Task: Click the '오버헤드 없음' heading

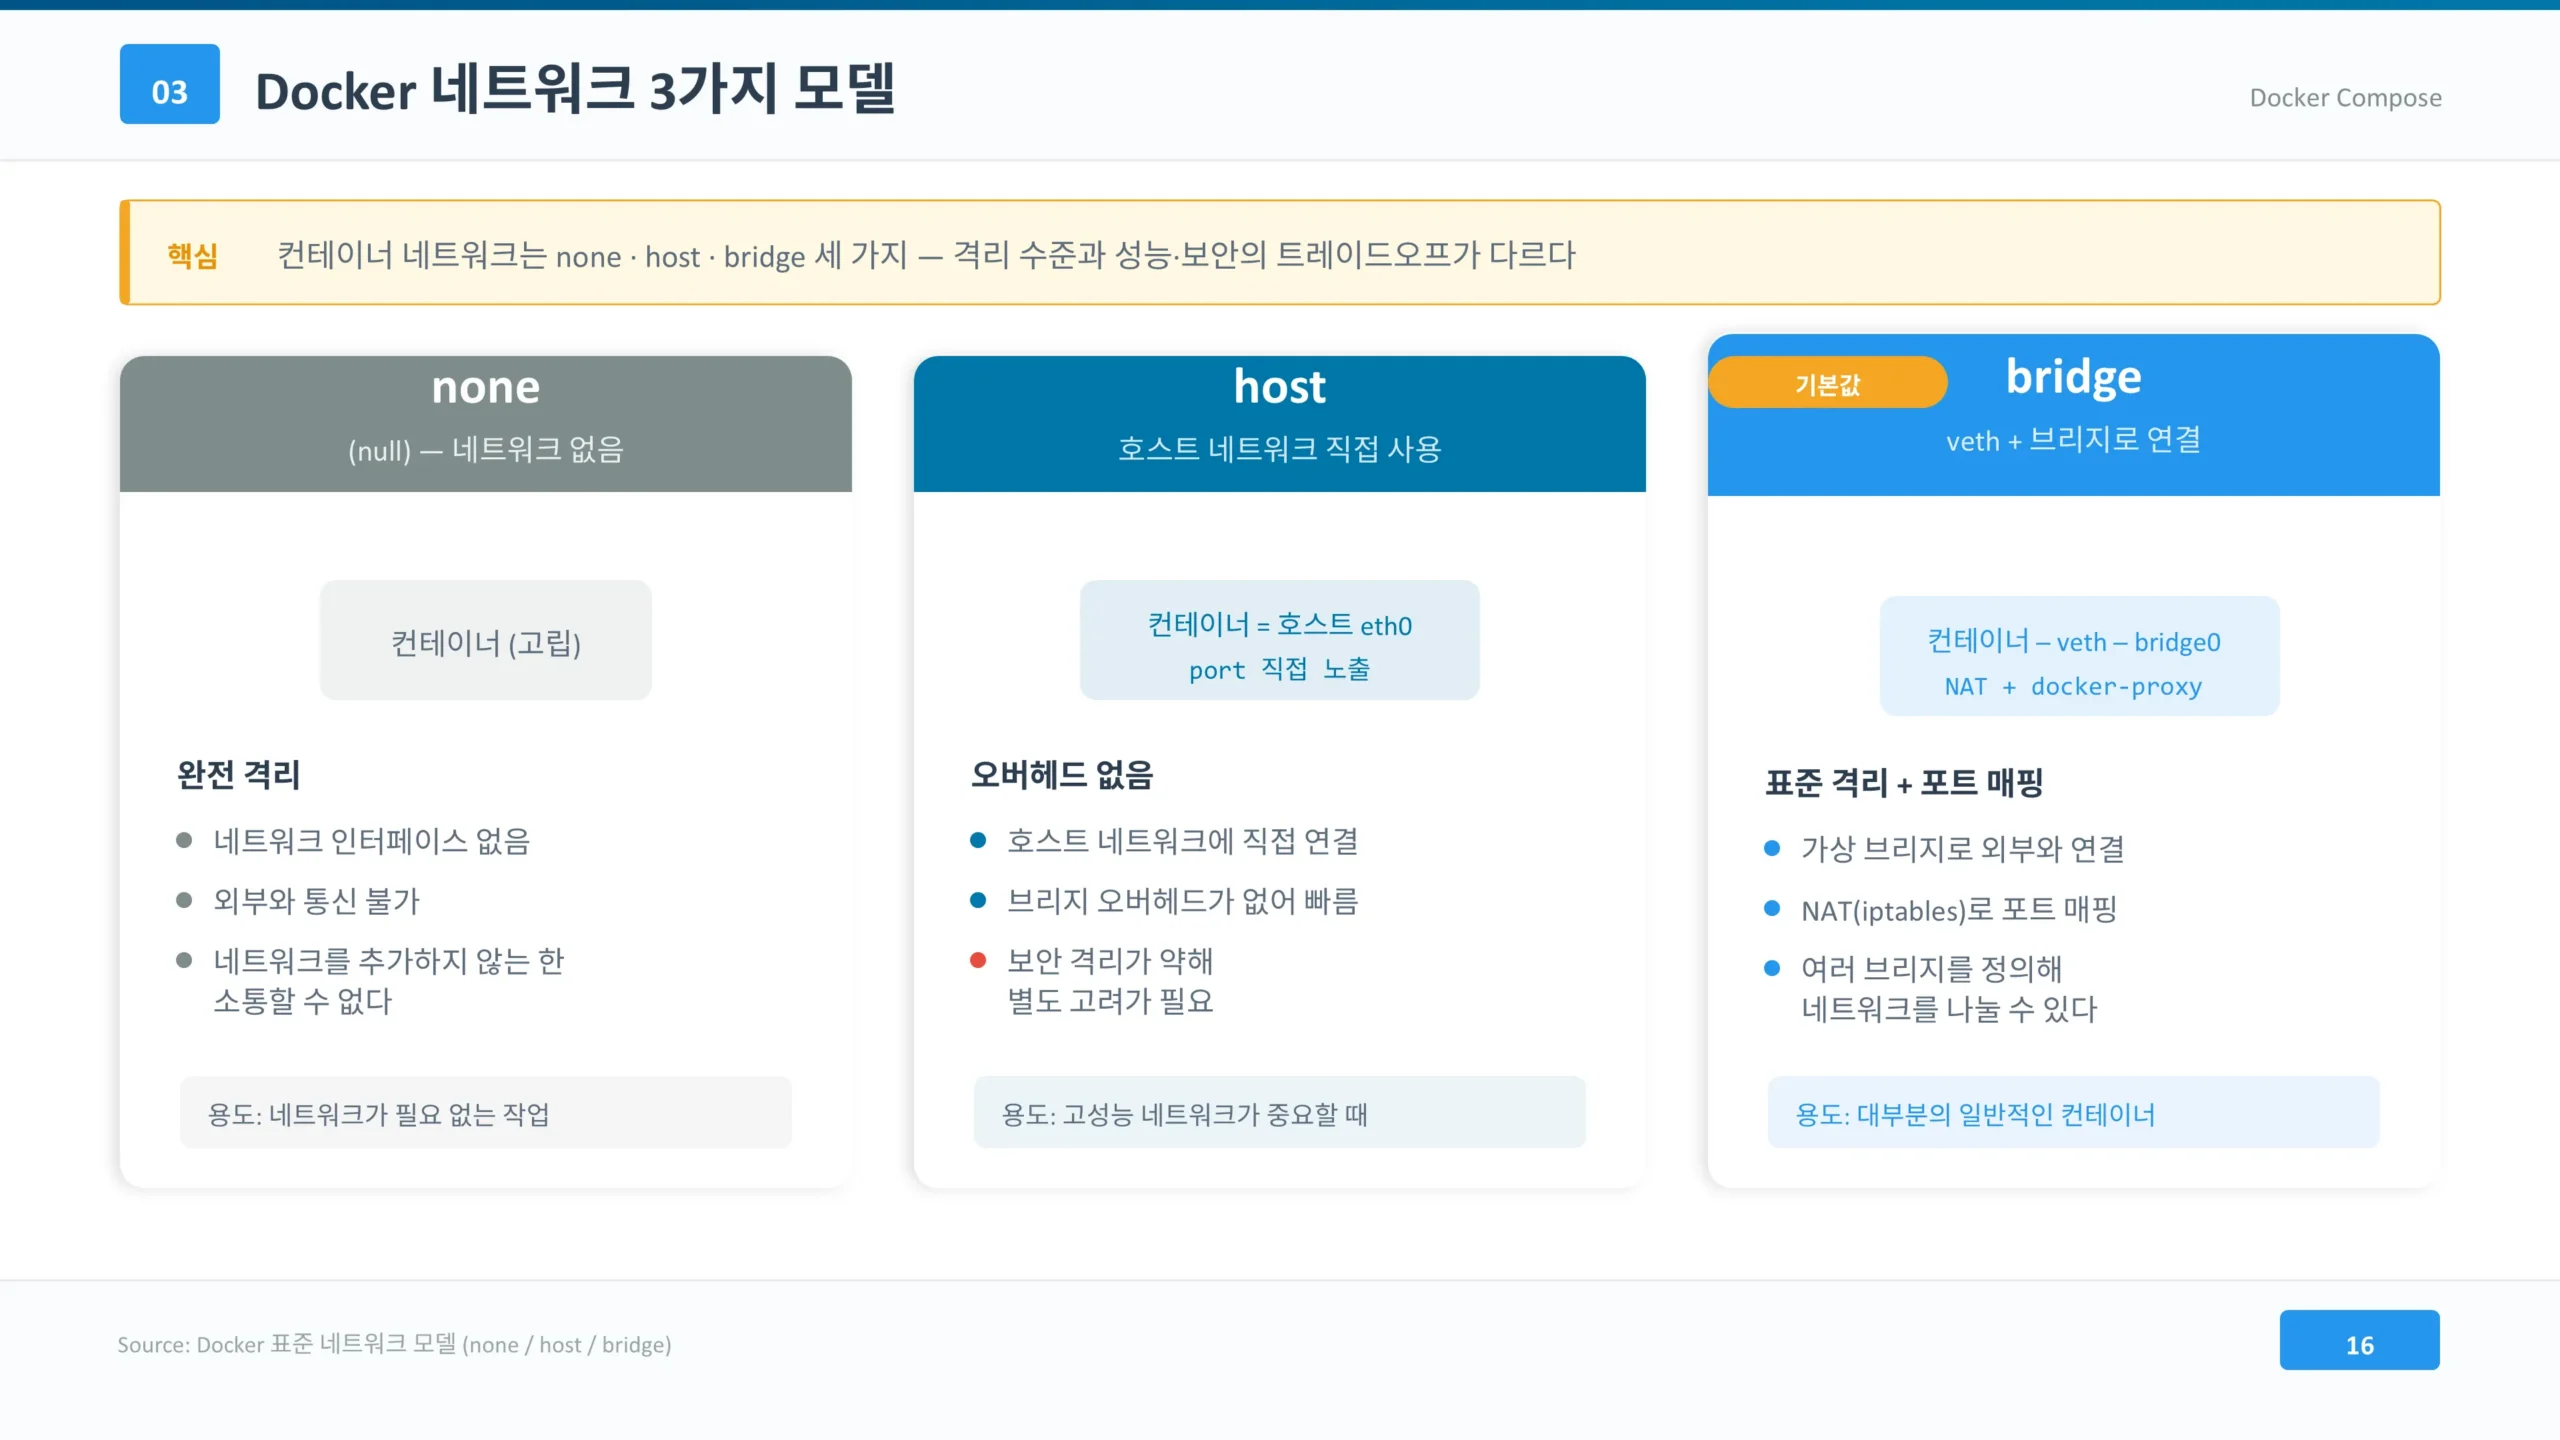Action: (x=1062, y=774)
